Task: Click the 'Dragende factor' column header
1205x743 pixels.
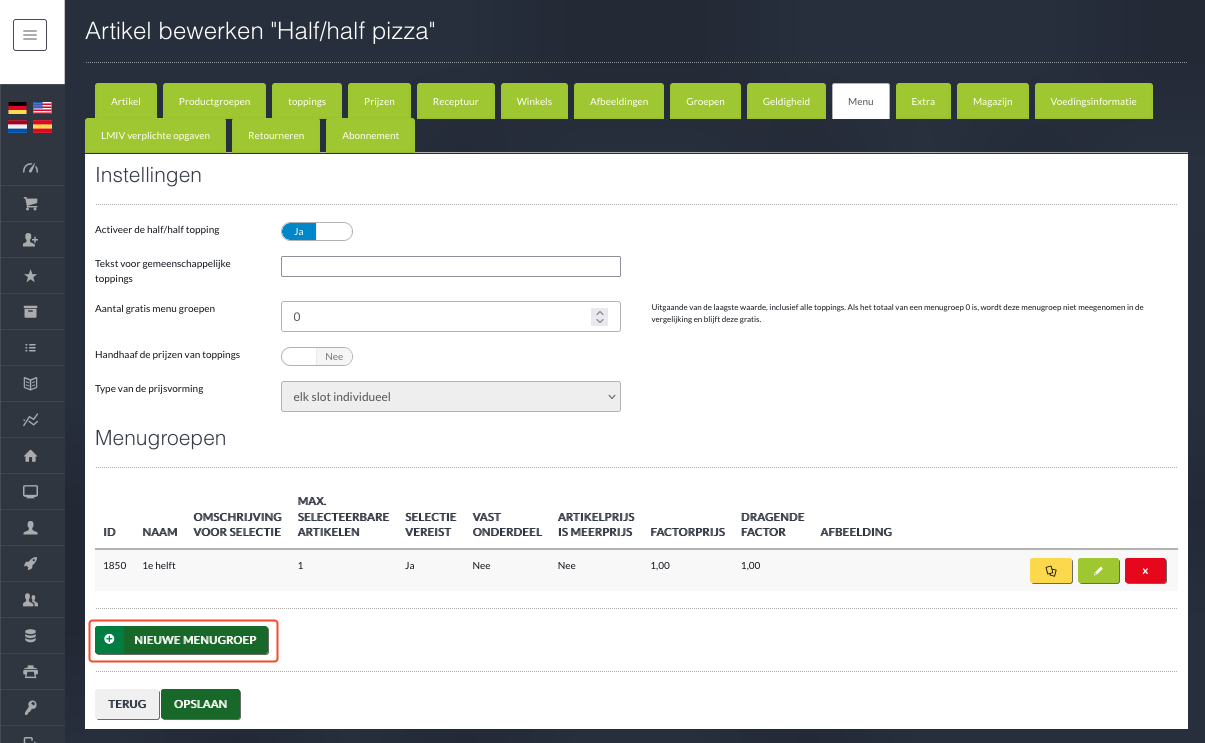Action: pos(773,524)
